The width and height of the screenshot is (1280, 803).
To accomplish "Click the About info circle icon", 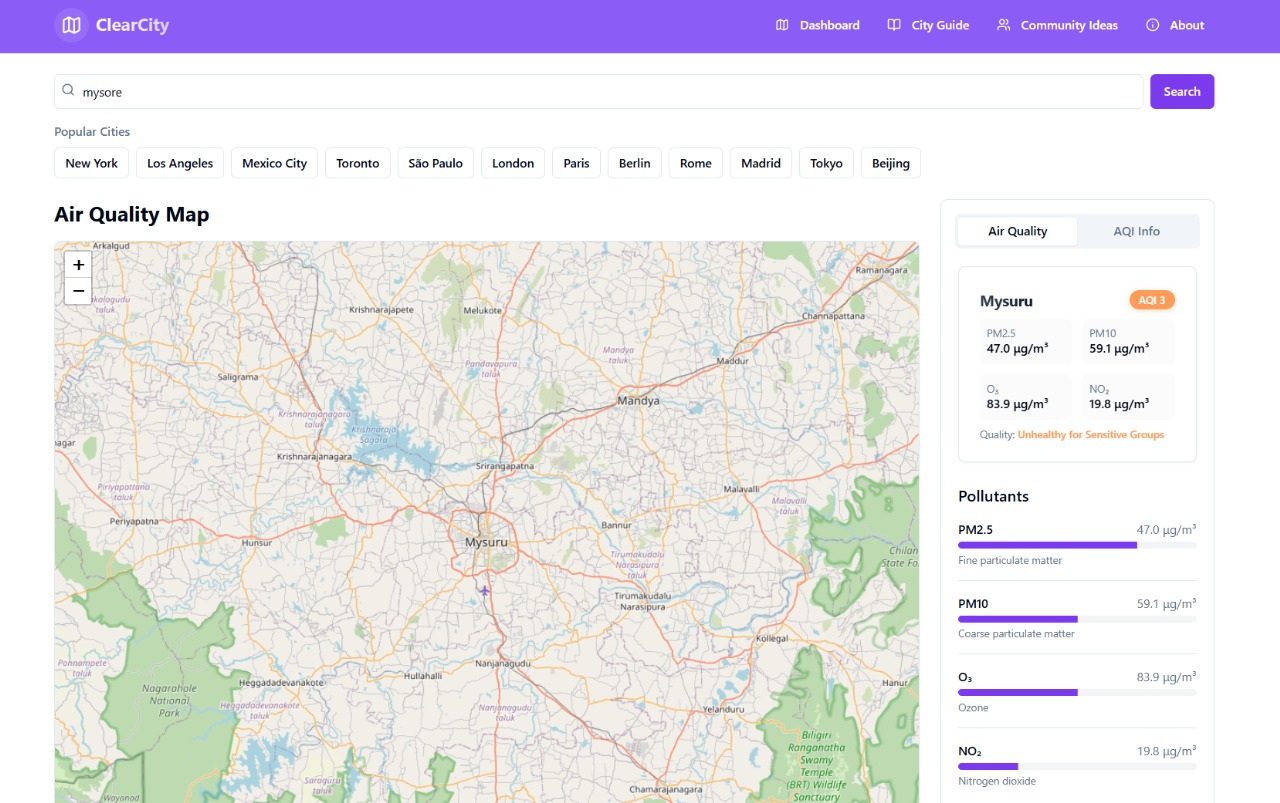I will click(1152, 25).
